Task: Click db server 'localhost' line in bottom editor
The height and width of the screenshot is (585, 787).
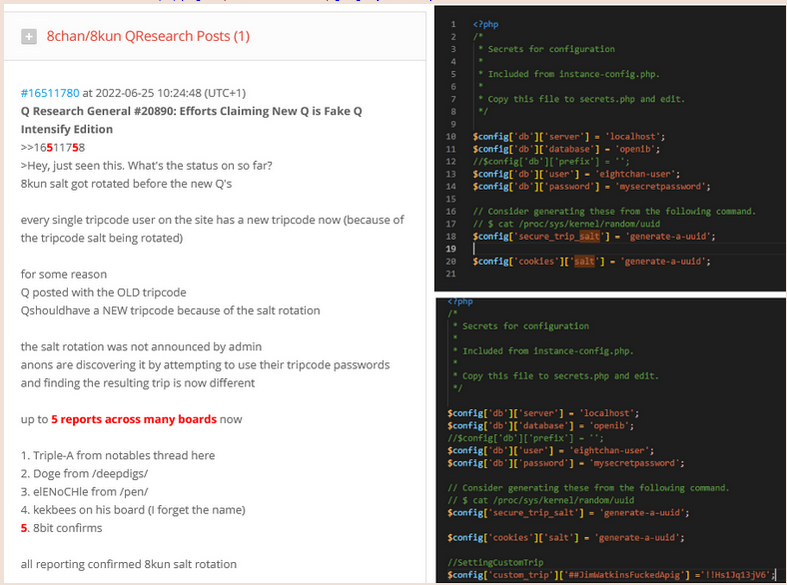Action: click(x=543, y=413)
